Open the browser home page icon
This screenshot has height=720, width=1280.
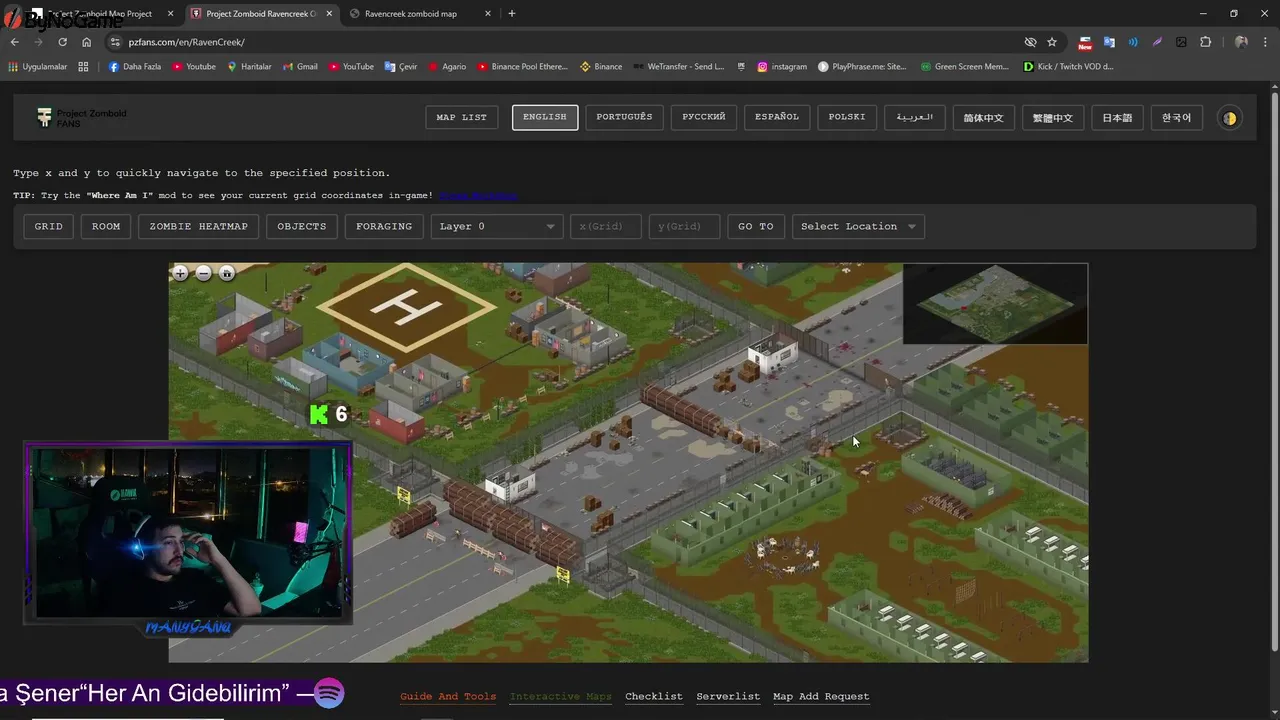pos(86,42)
